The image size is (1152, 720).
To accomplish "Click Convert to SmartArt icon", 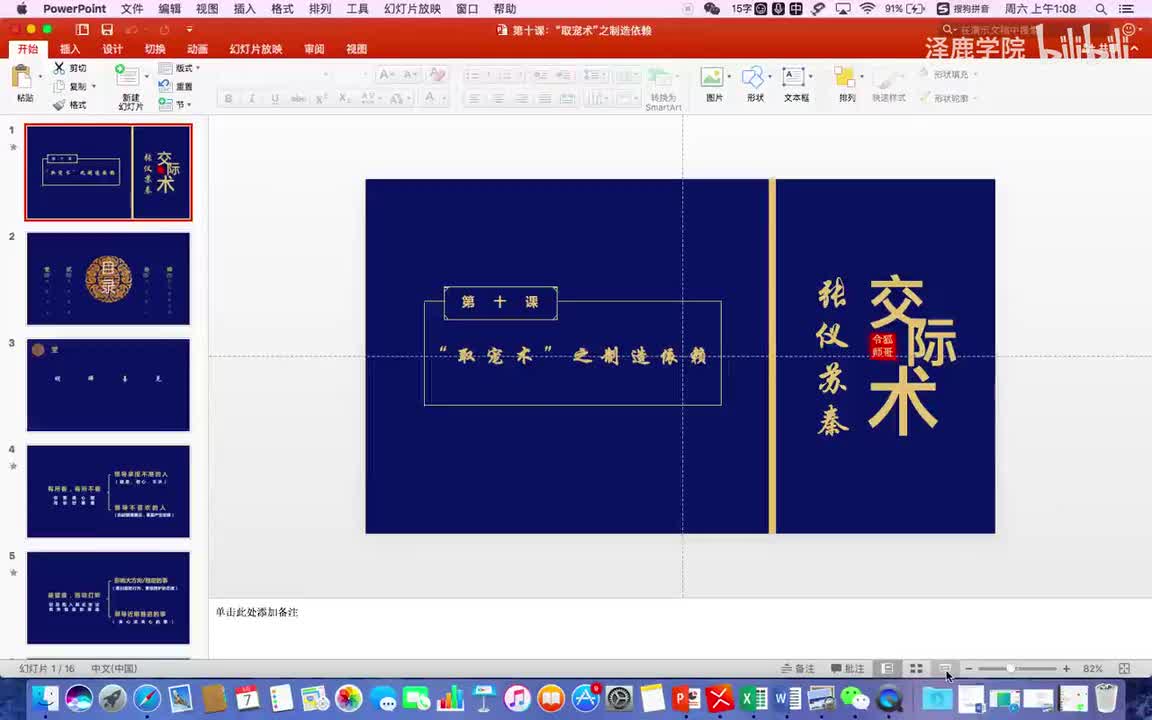I will [x=660, y=77].
